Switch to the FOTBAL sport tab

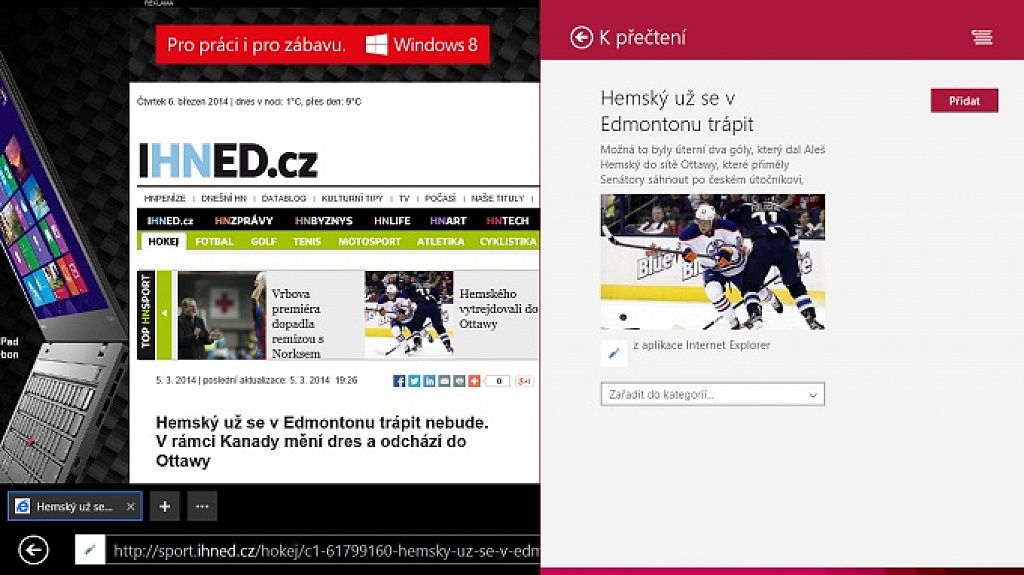[214, 242]
